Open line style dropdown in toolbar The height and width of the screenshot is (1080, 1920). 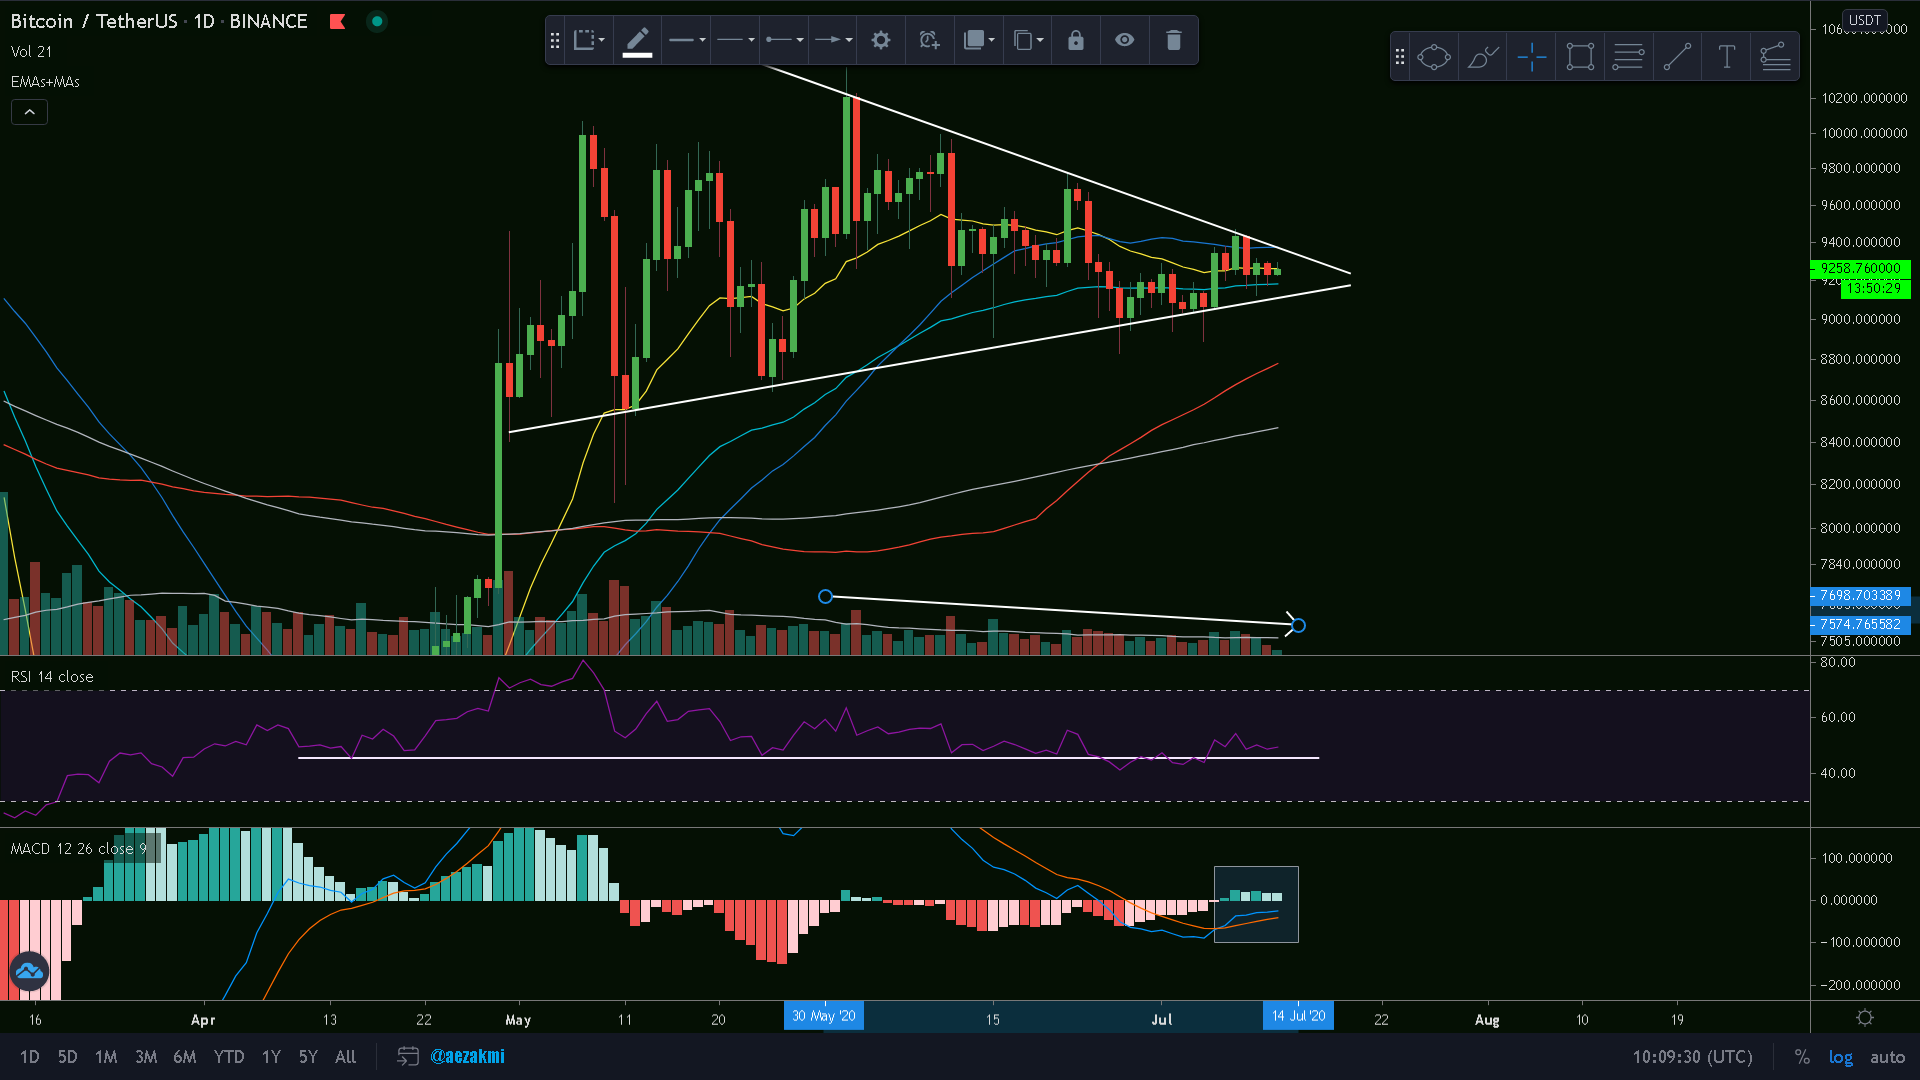click(736, 40)
